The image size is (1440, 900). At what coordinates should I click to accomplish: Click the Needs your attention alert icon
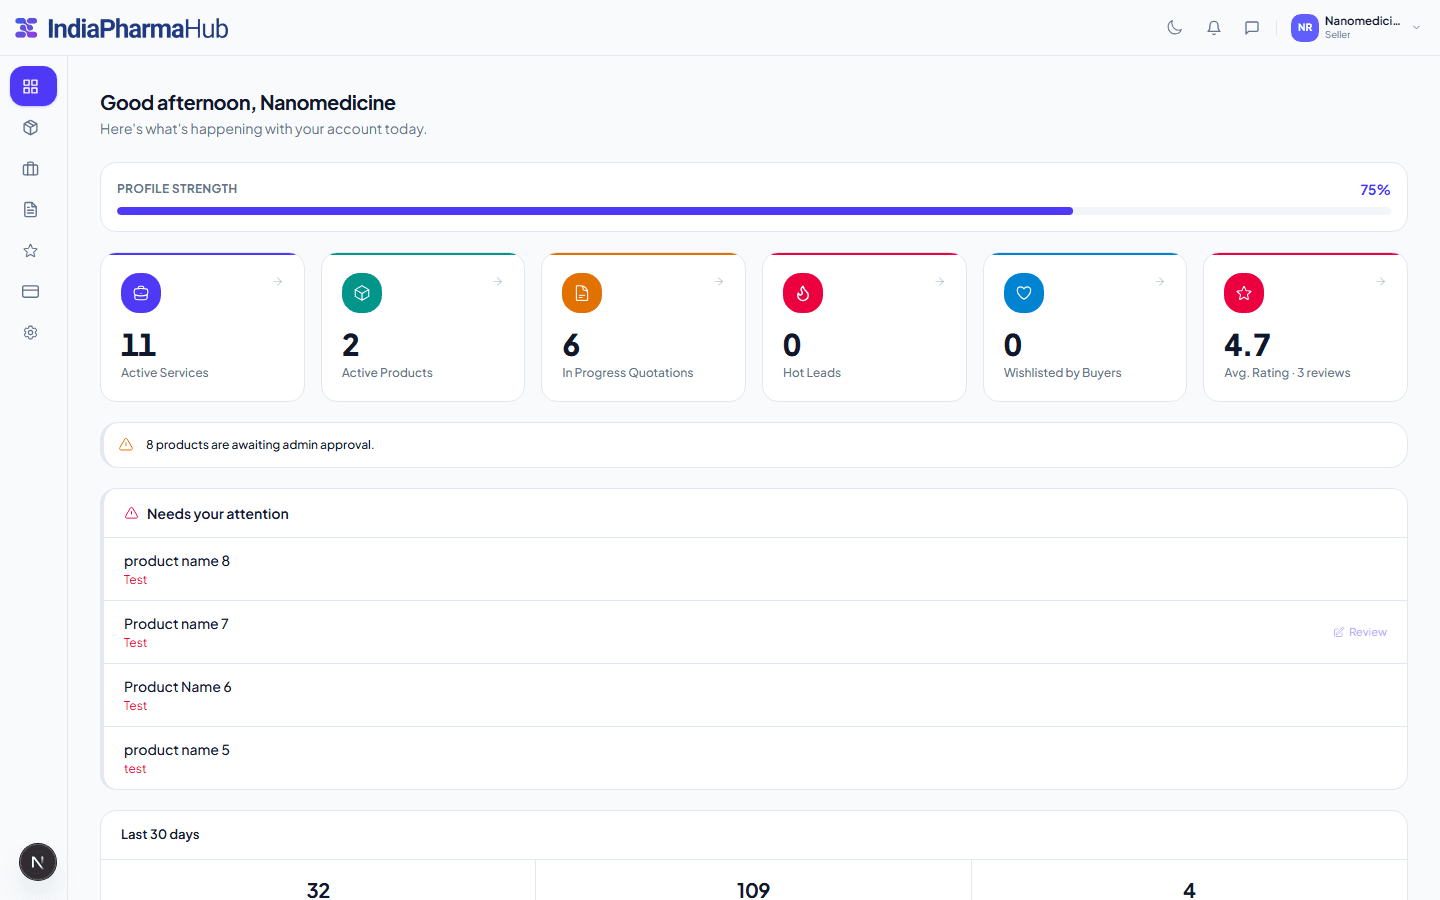131,513
